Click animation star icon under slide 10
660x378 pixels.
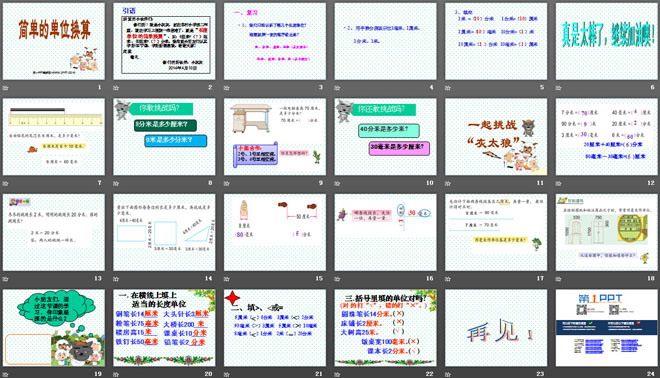338,184
